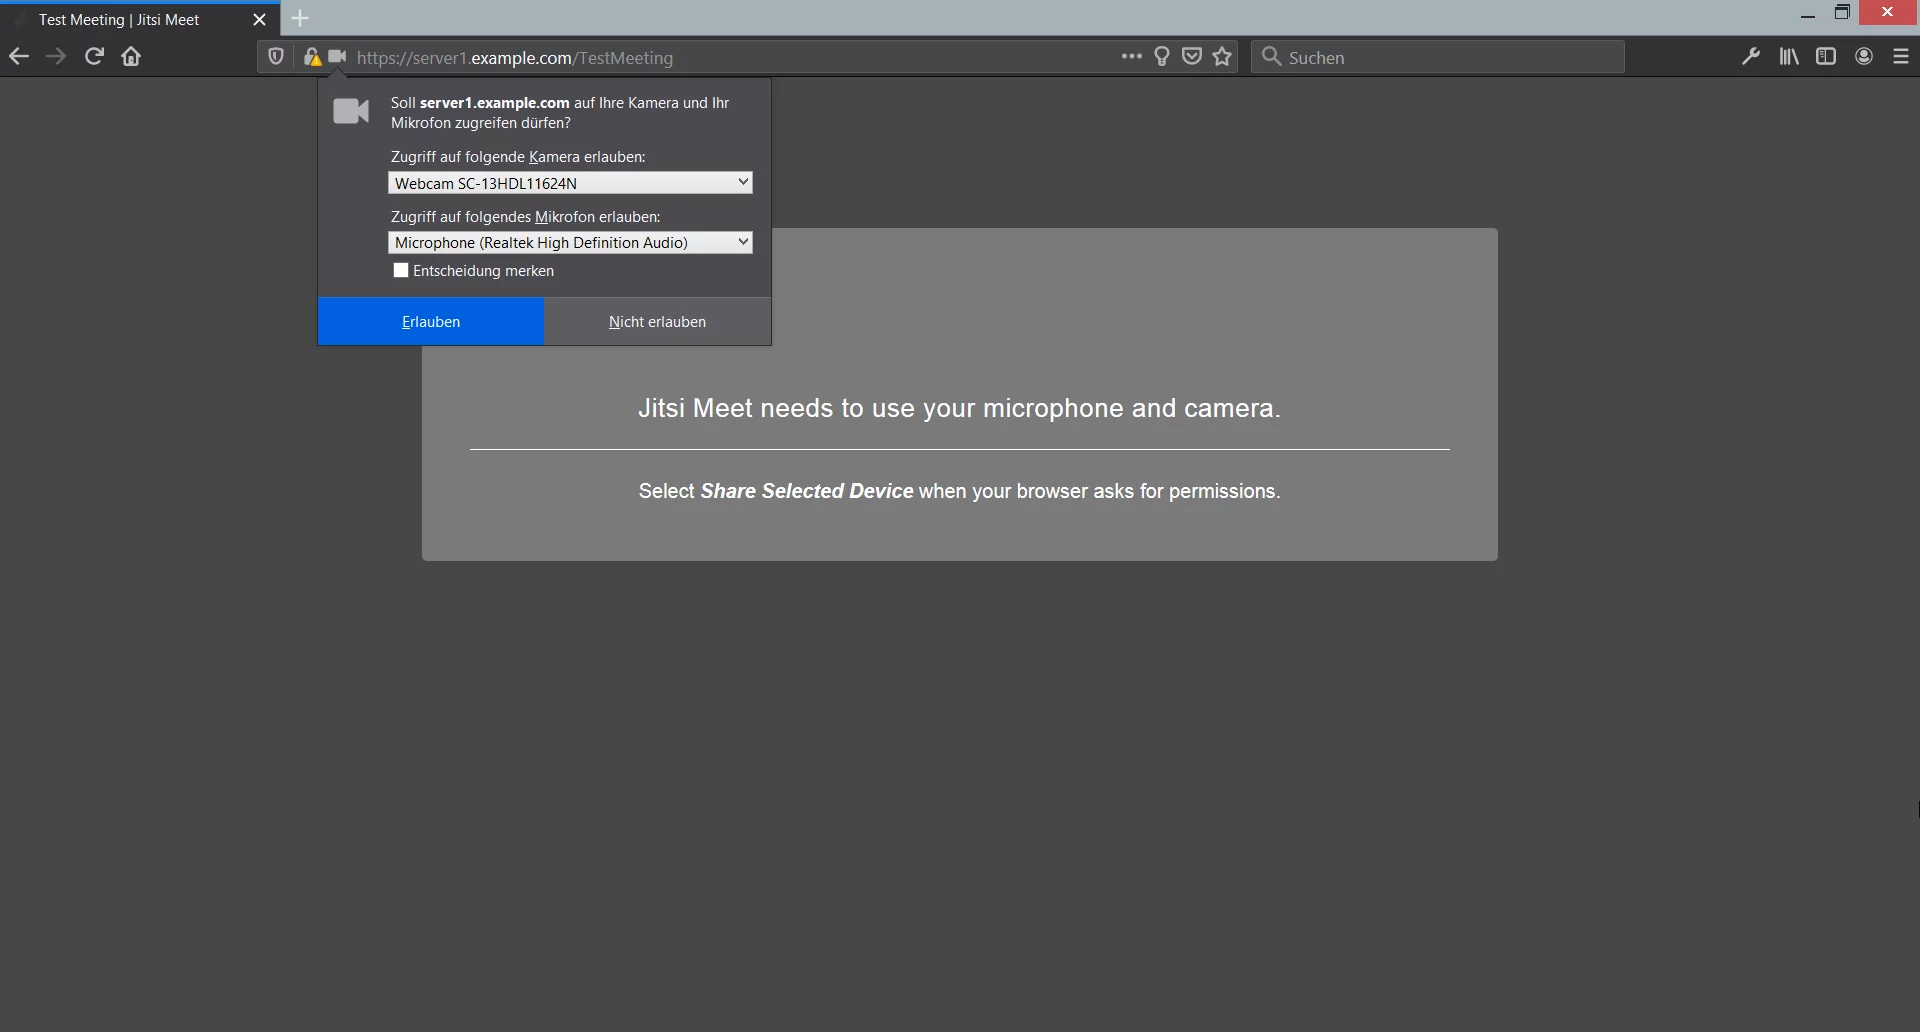Open camera selection dropdown Webcam SC-13HDL11624N
Image resolution: width=1920 pixels, height=1032 pixels.
[x=570, y=183]
